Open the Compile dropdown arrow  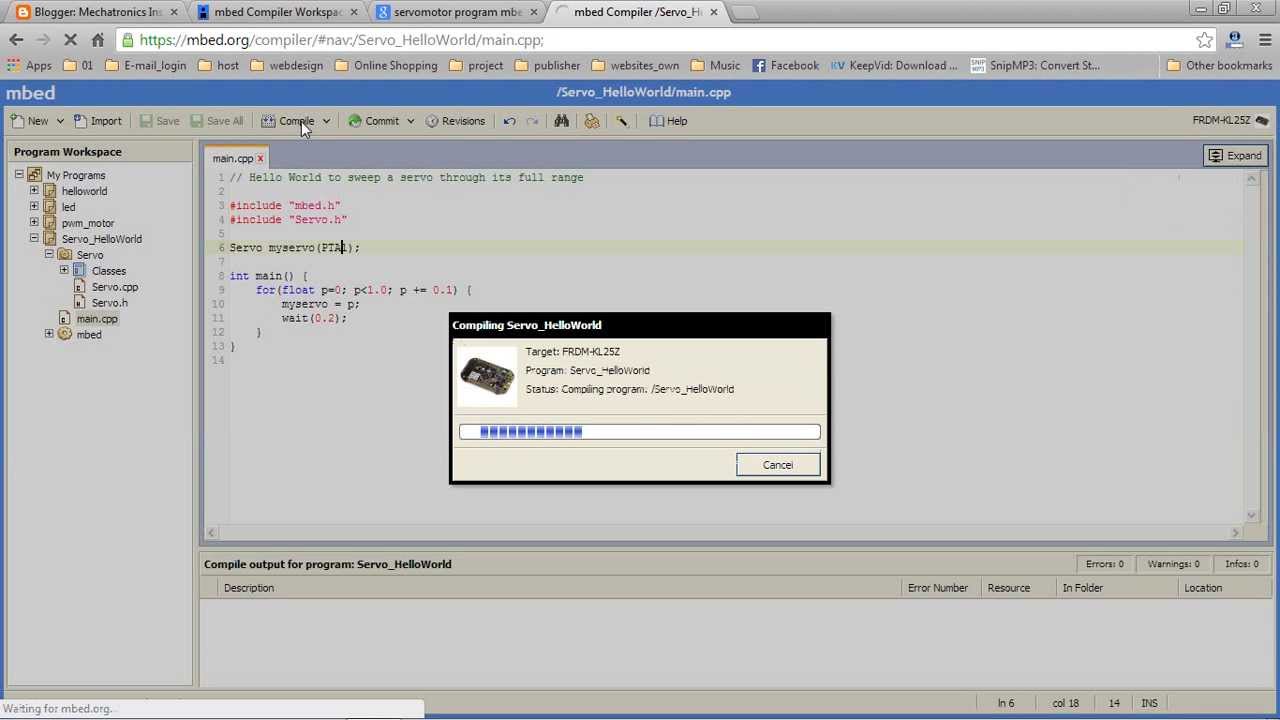pos(326,121)
